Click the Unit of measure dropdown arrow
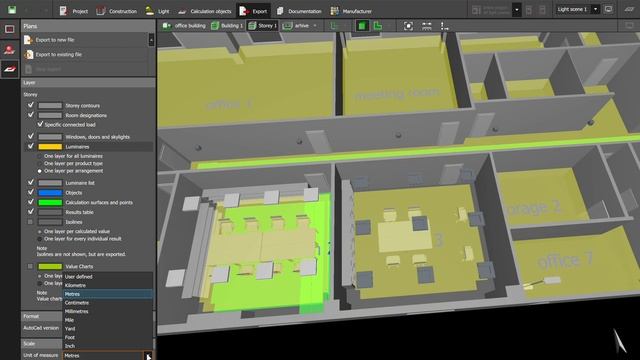The image size is (640, 360). click(148, 356)
